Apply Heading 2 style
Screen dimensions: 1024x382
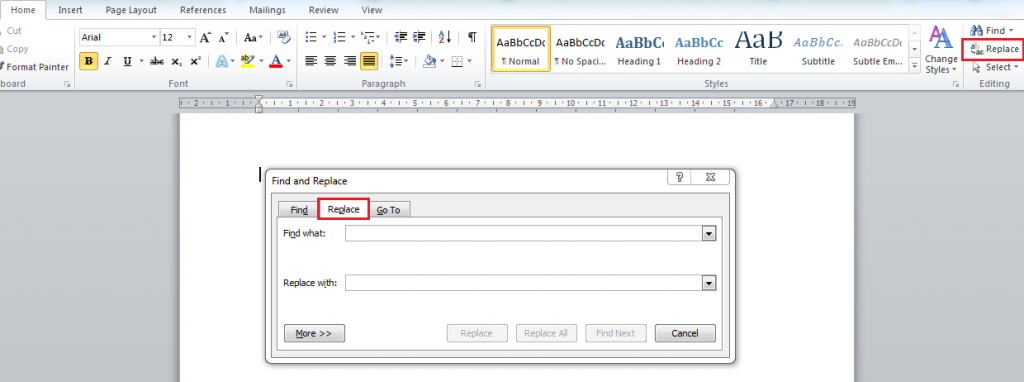(699, 49)
